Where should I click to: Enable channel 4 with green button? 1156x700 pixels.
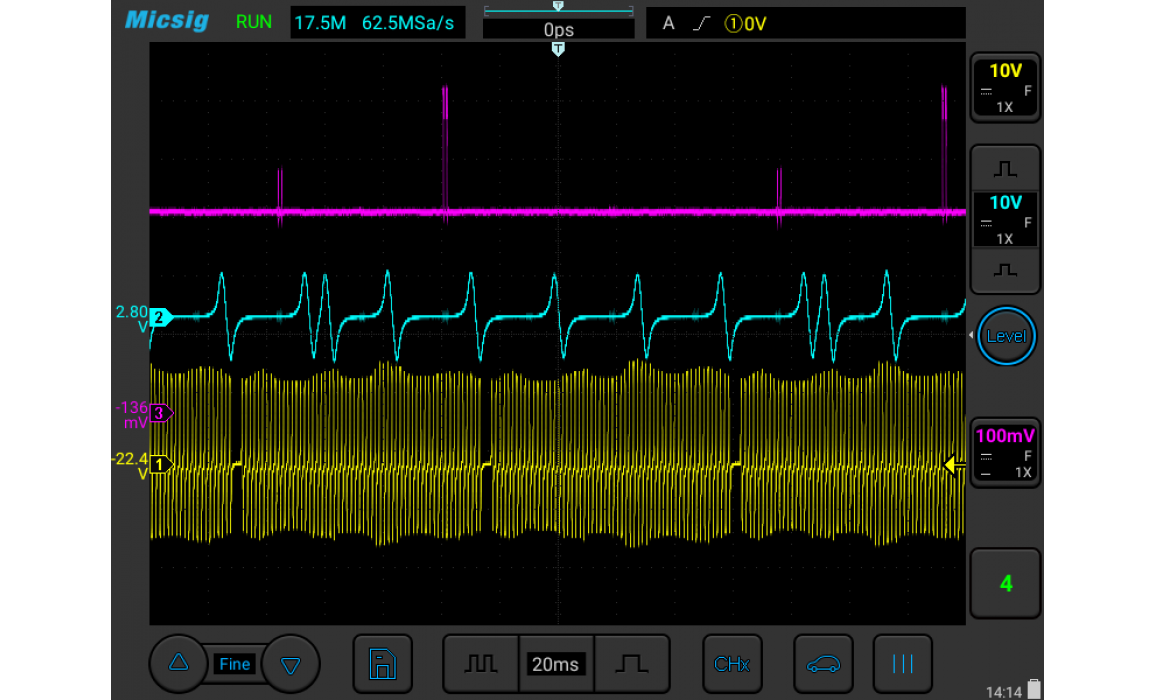[1005, 583]
